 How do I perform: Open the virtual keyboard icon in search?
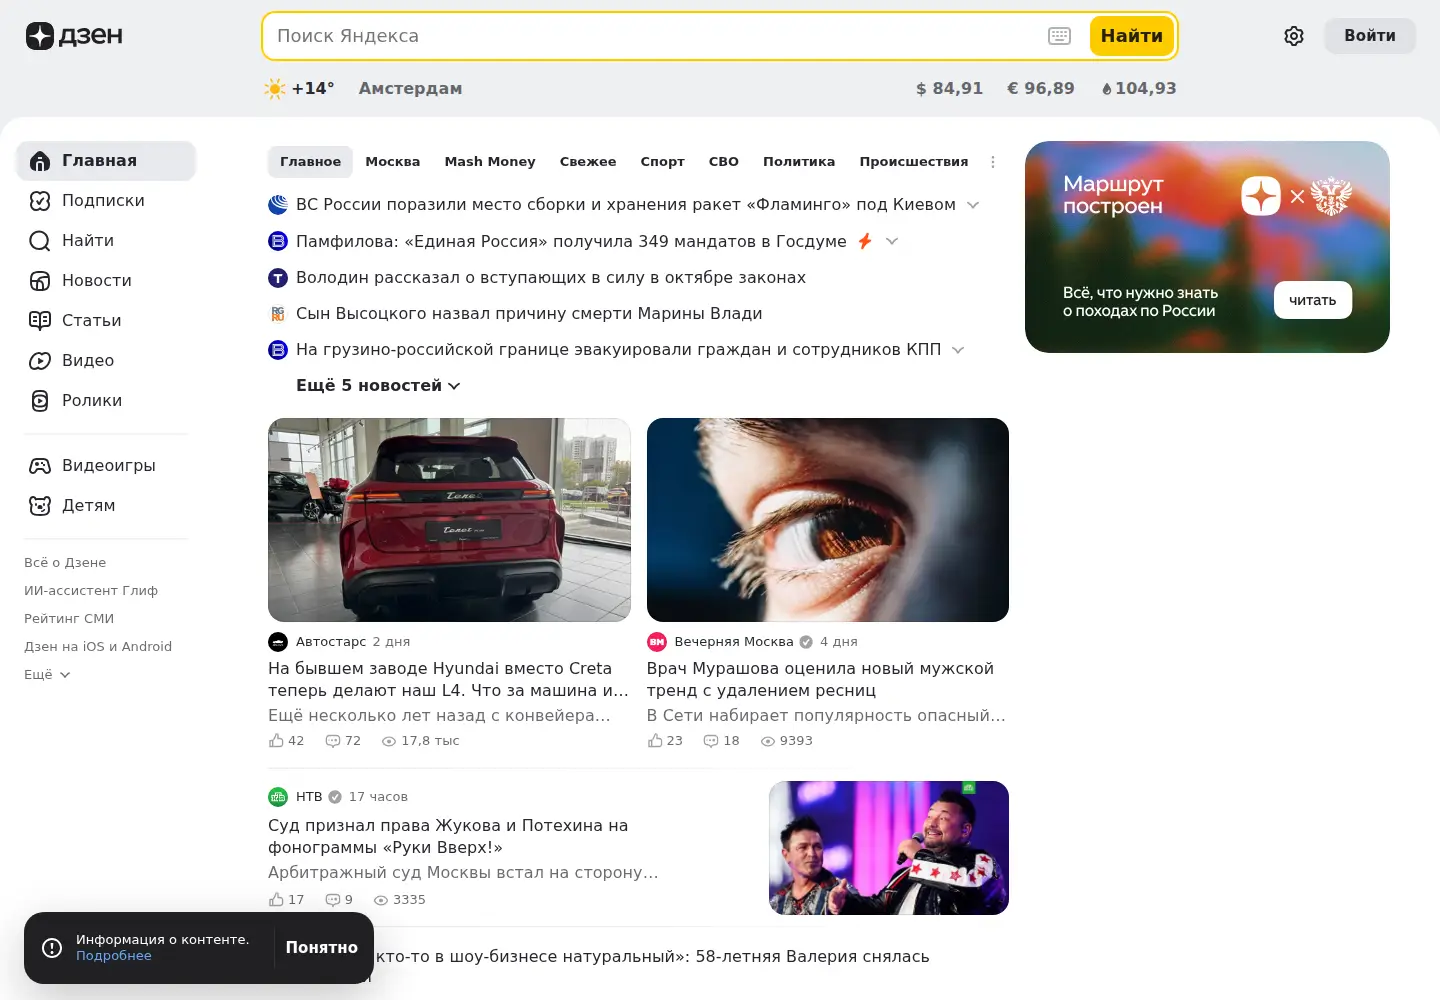[x=1059, y=36]
